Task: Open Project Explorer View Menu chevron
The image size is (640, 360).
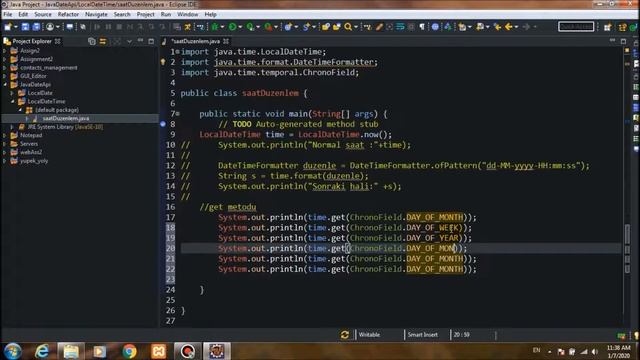Action: [129, 41]
